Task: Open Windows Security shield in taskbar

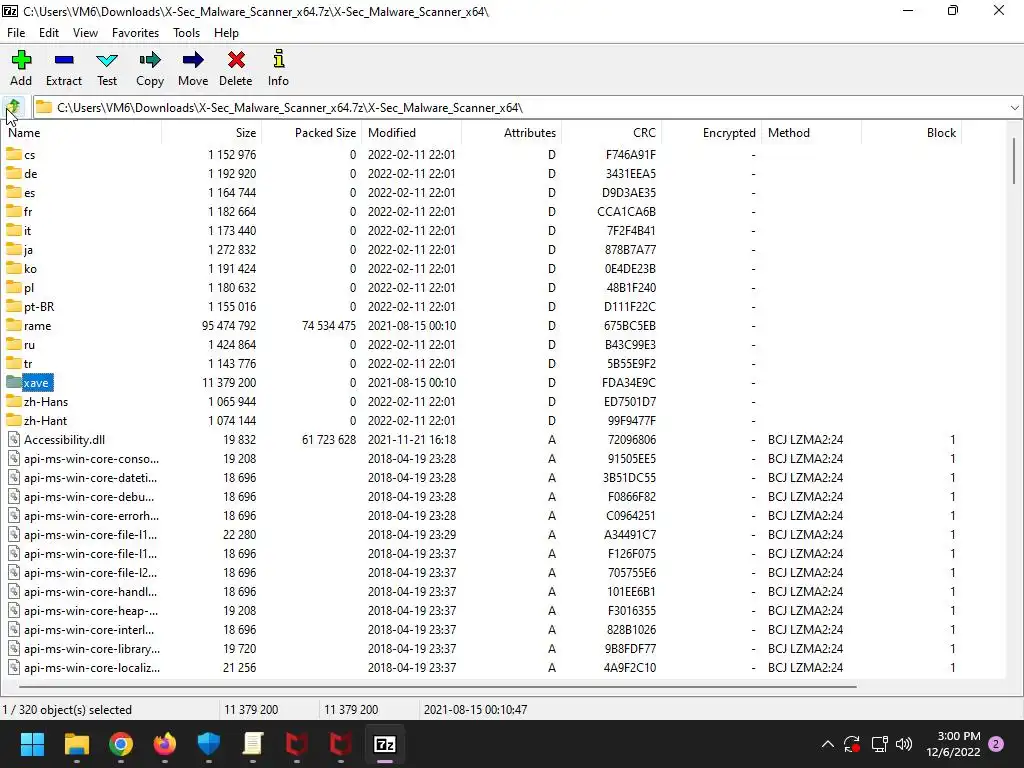Action: [209, 744]
